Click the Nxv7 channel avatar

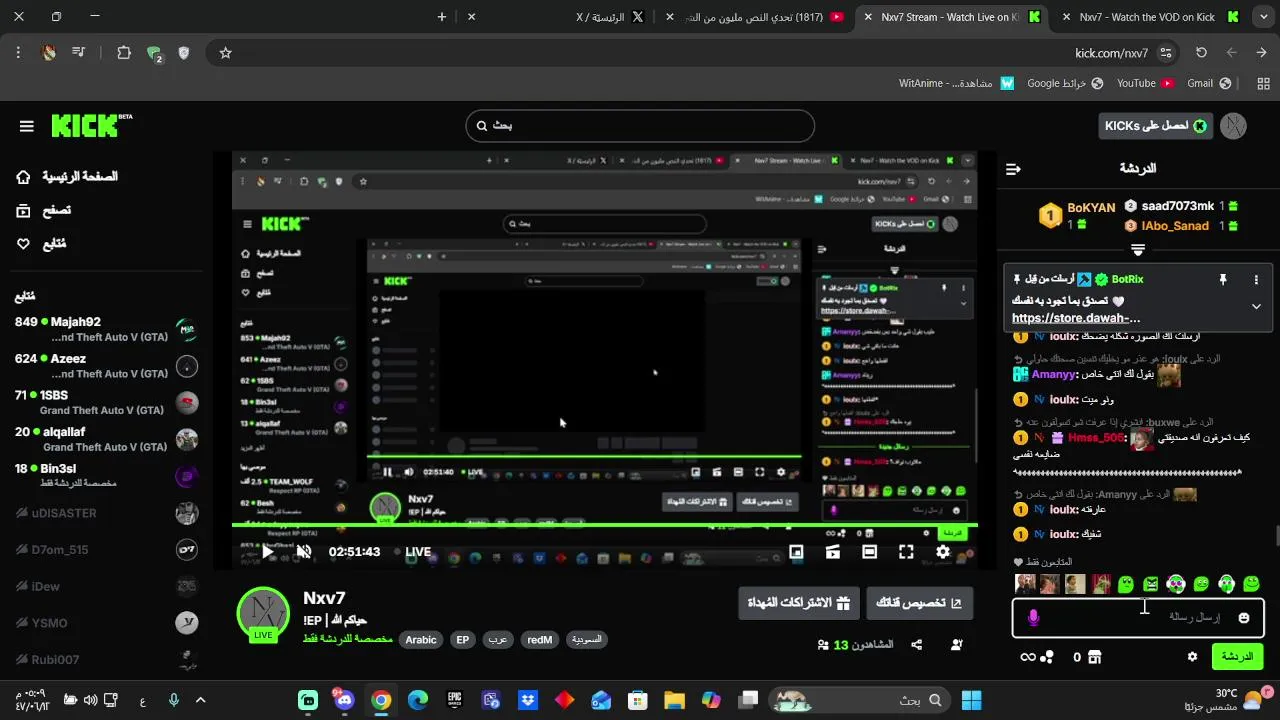[x=263, y=613]
